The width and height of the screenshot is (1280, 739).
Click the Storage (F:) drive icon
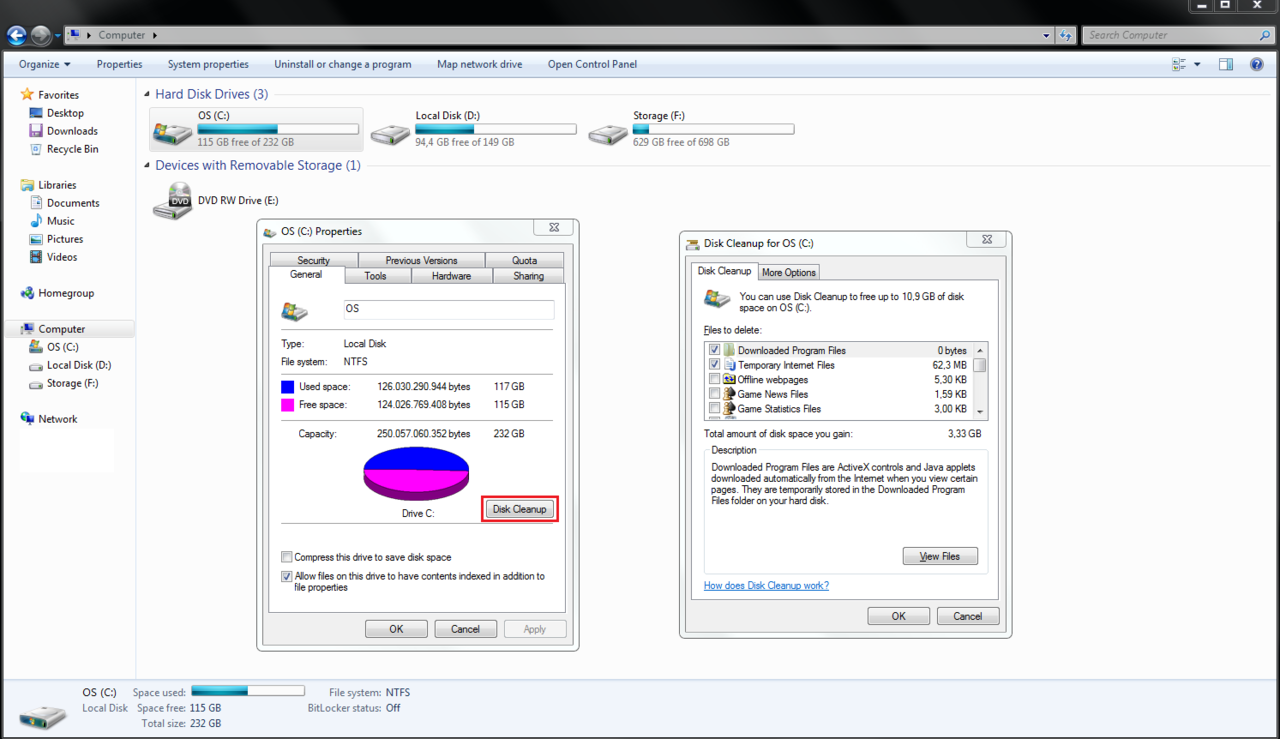coord(608,133)
